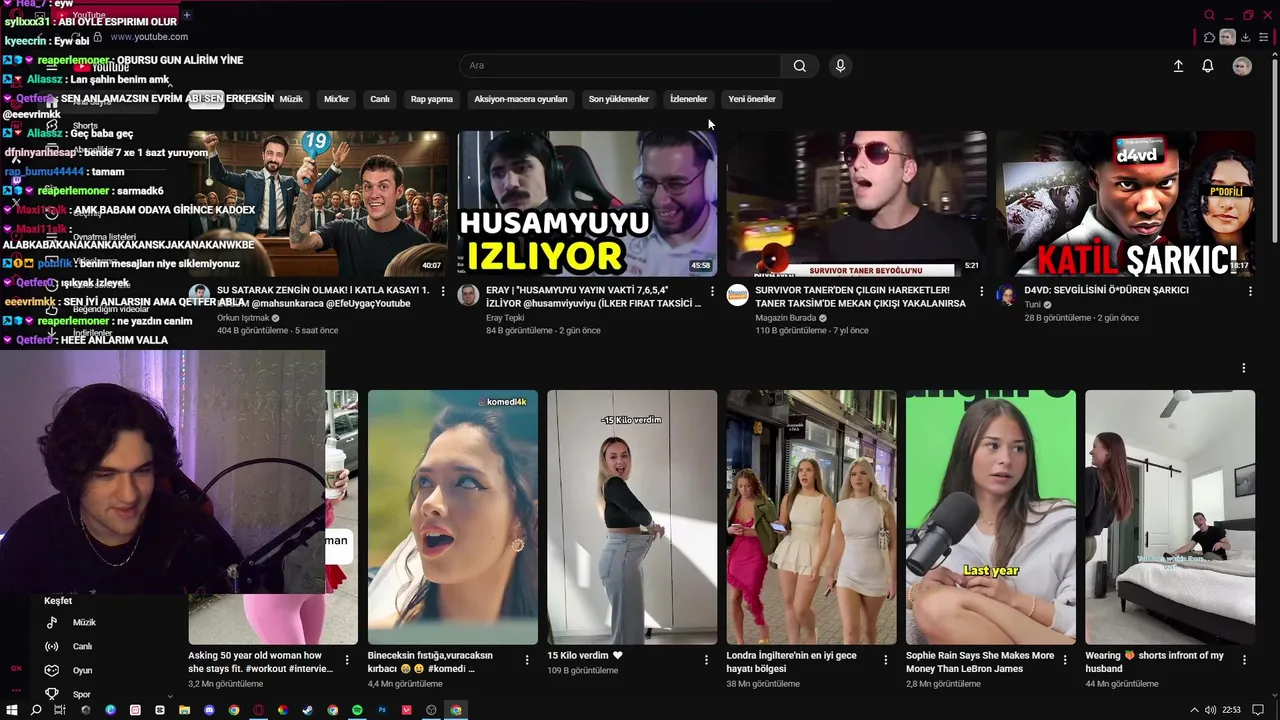1280x720 pixels.
Task: Click the Oyun gaming icon in sidebar
Action: click(x=52, y=670)
